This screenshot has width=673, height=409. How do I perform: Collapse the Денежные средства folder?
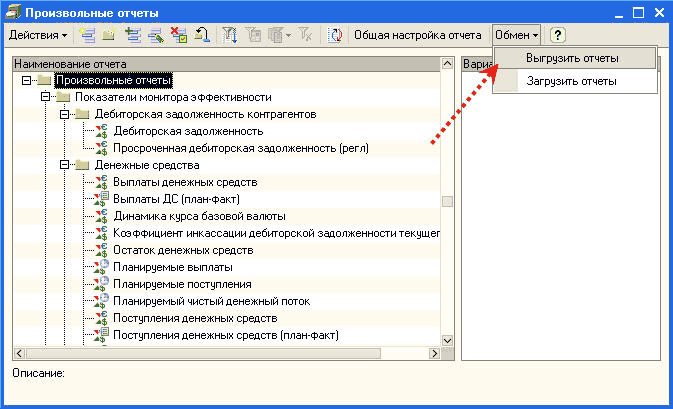pyautogui.click(x=63, y=165)
